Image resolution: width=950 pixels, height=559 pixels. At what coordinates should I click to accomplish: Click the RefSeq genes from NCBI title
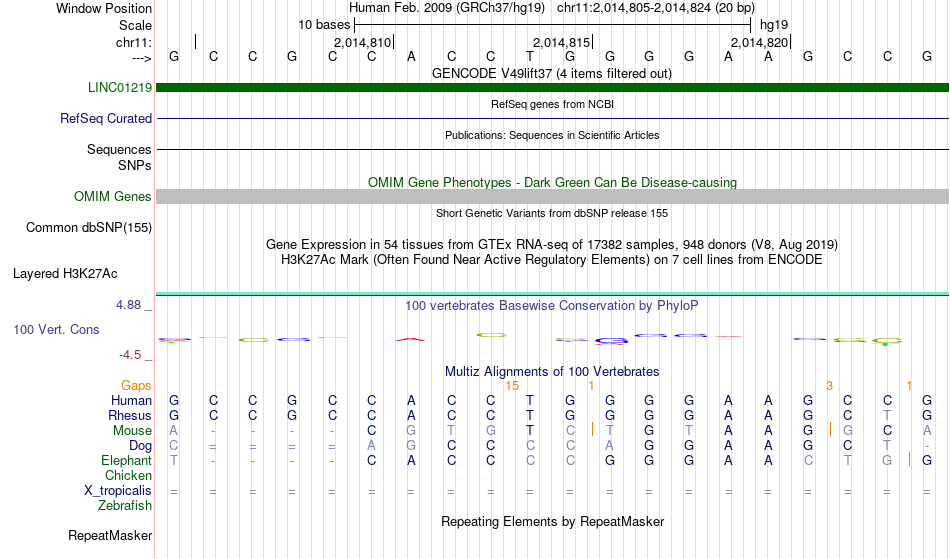[x=553, y=104]
